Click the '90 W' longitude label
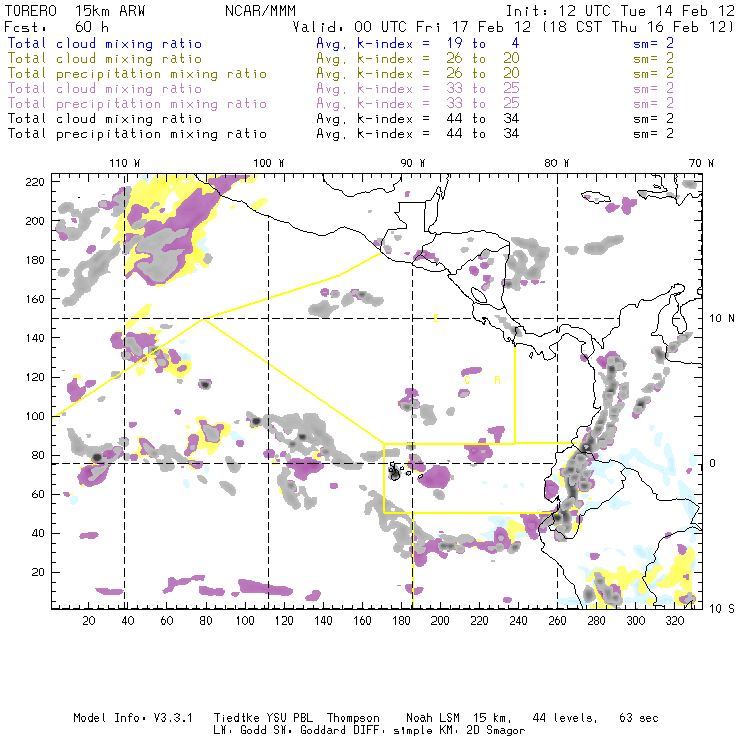The width and height of the screenshot is (740, 740). 413,163
